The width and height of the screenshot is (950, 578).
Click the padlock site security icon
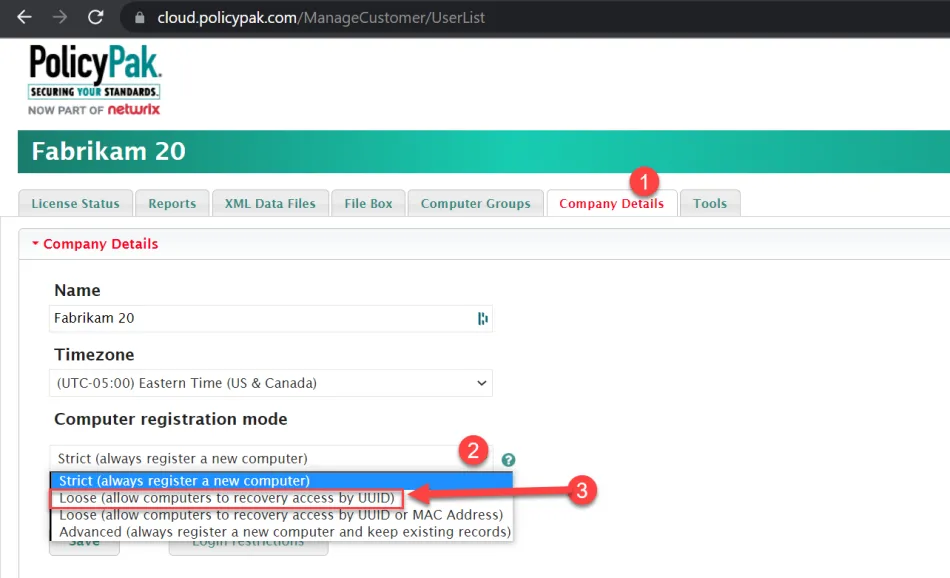tap(139, 18)
